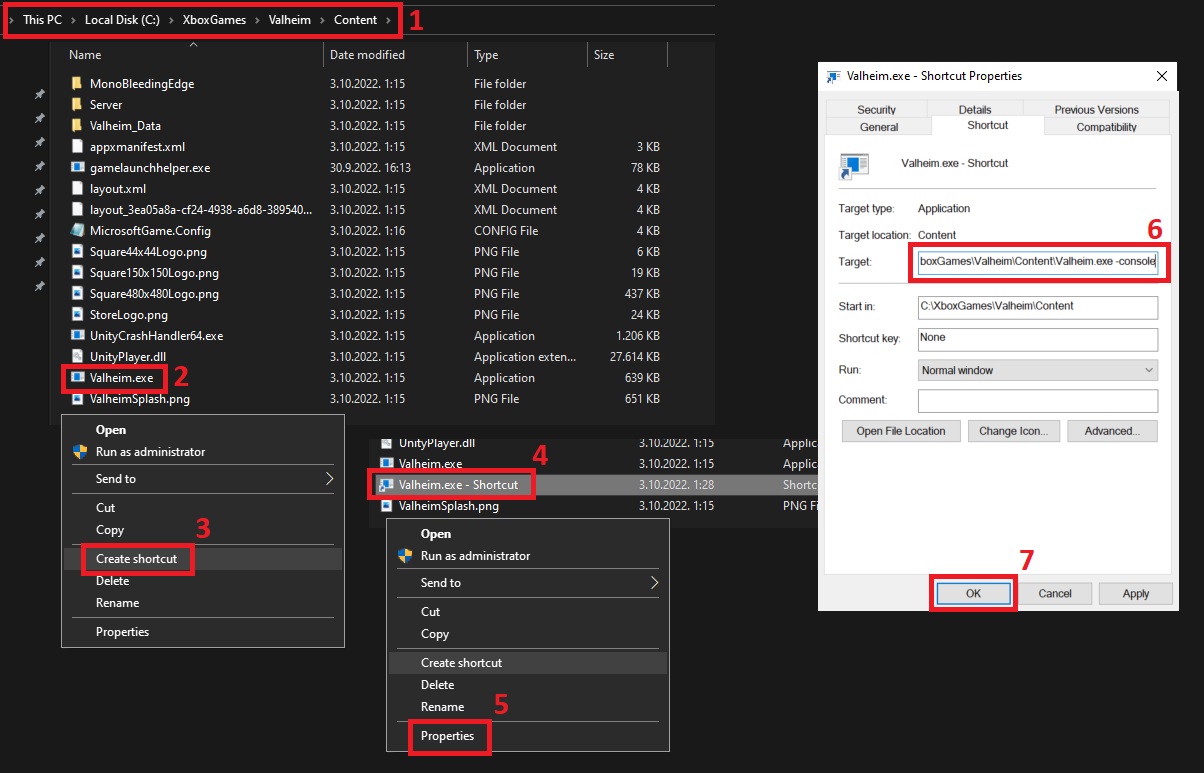Click the Open File Location button
This screenshot has height=773, width=1204.
tap(901, 431)
